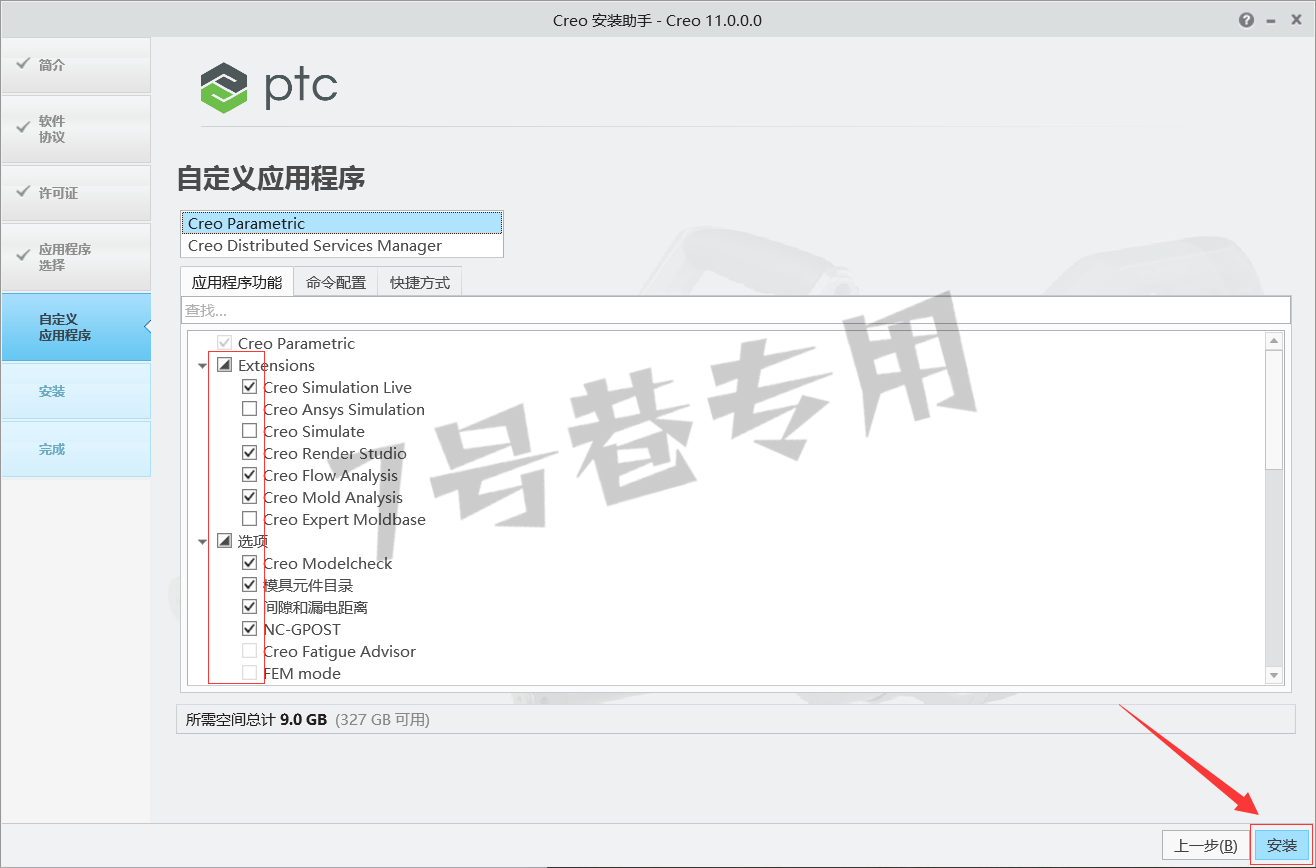Close the Creo installer window

pos(1296,20)
